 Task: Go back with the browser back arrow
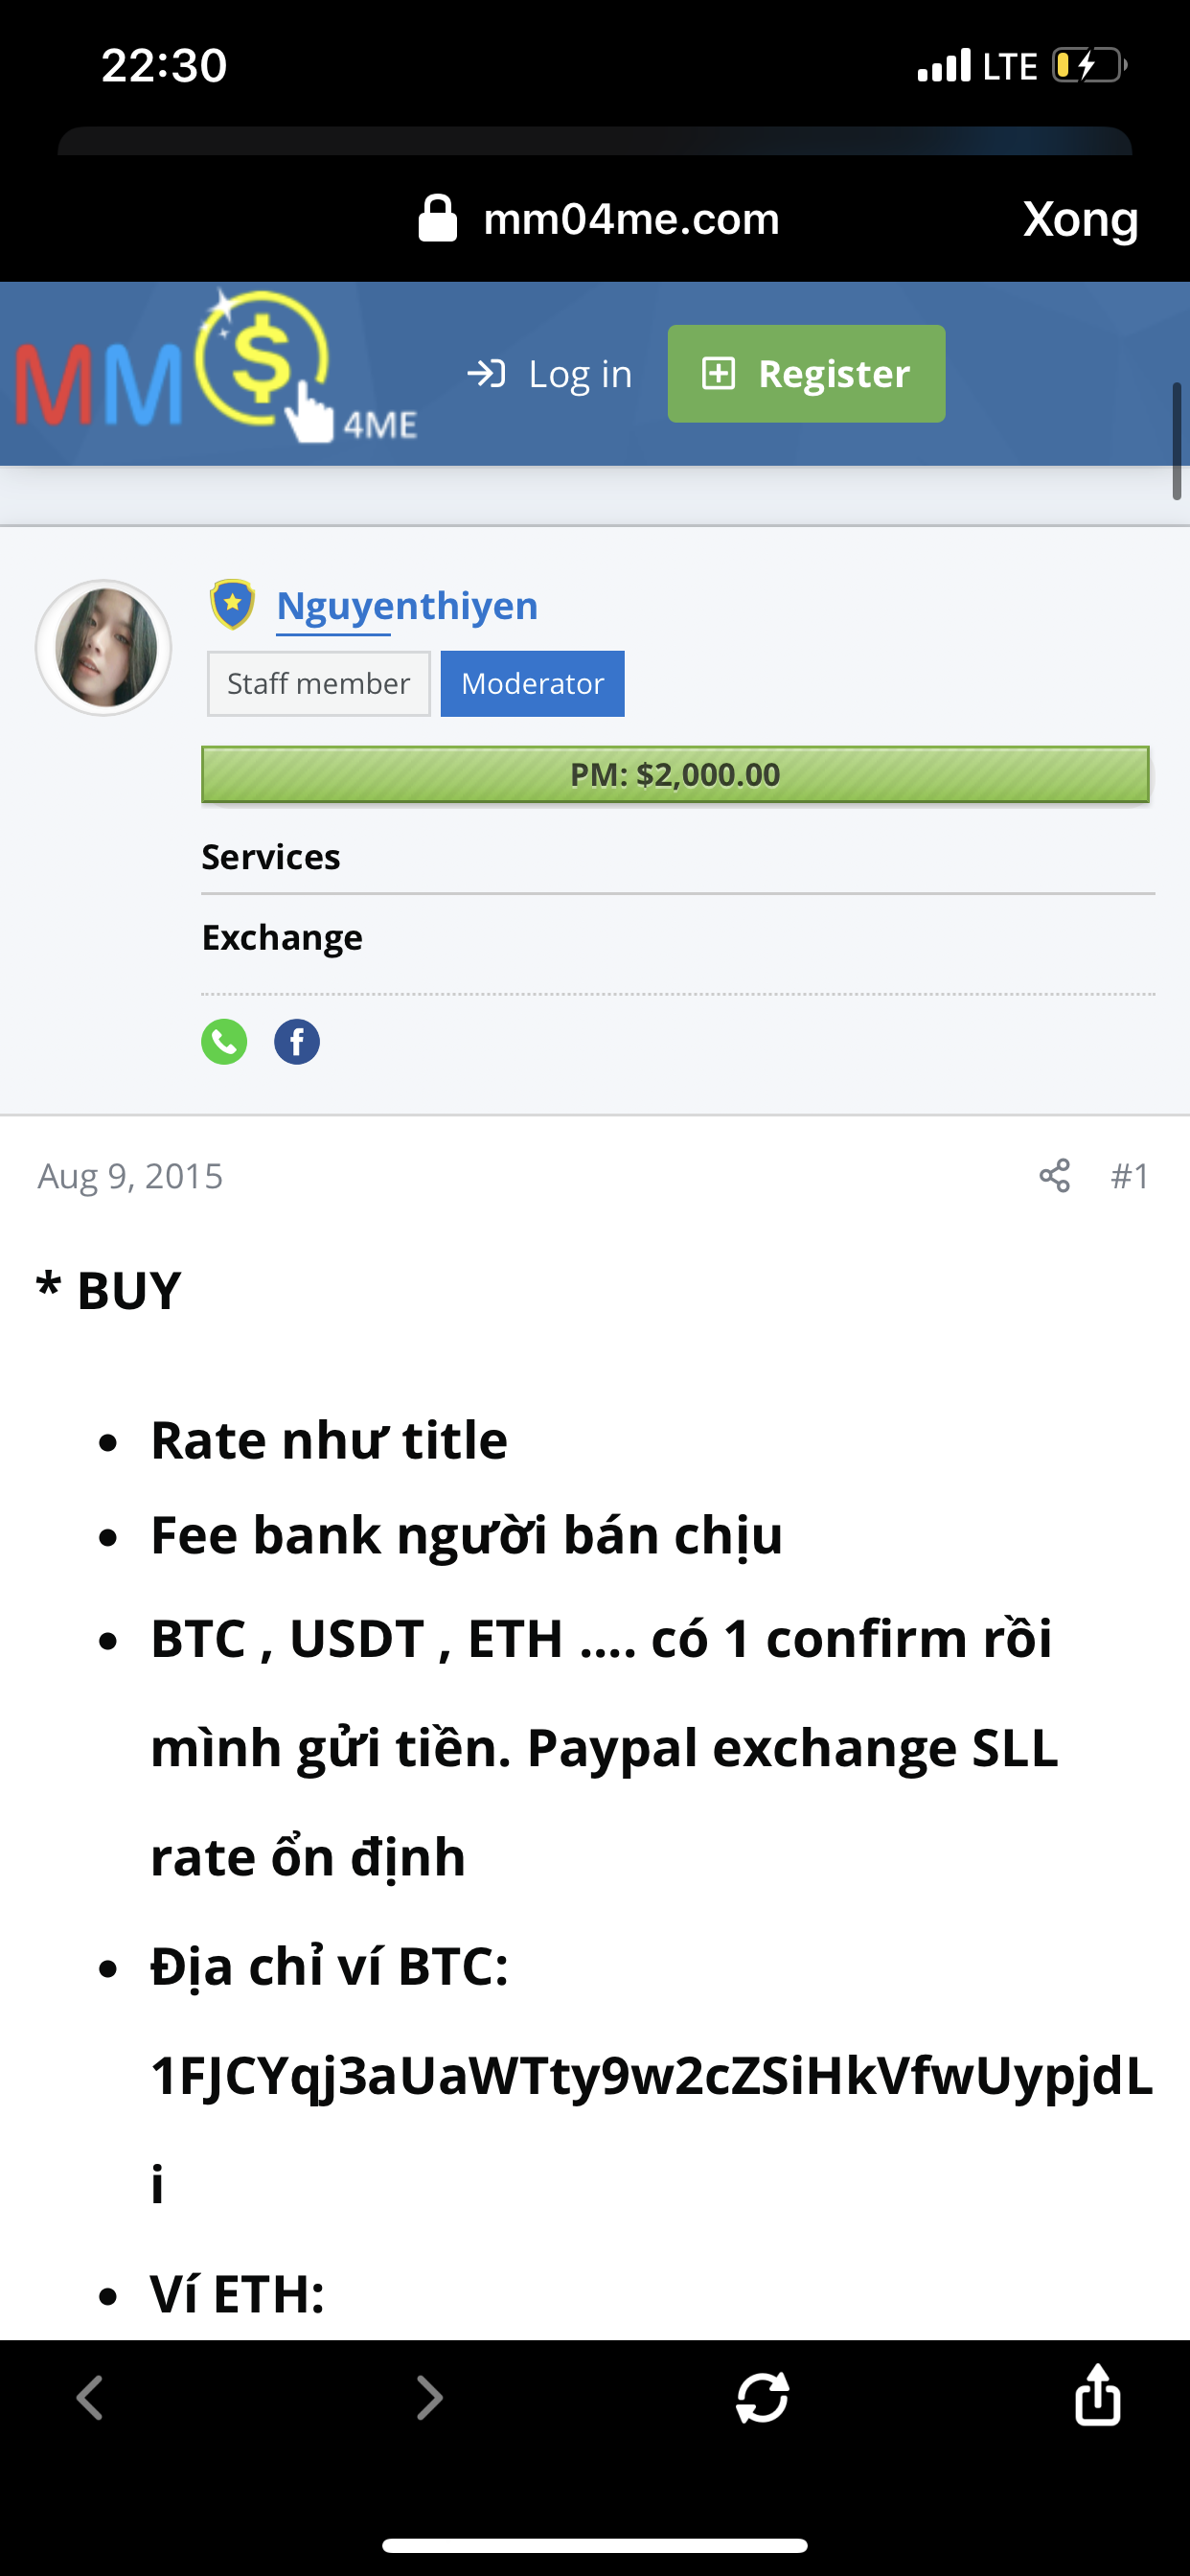[x=90, y=2397]
